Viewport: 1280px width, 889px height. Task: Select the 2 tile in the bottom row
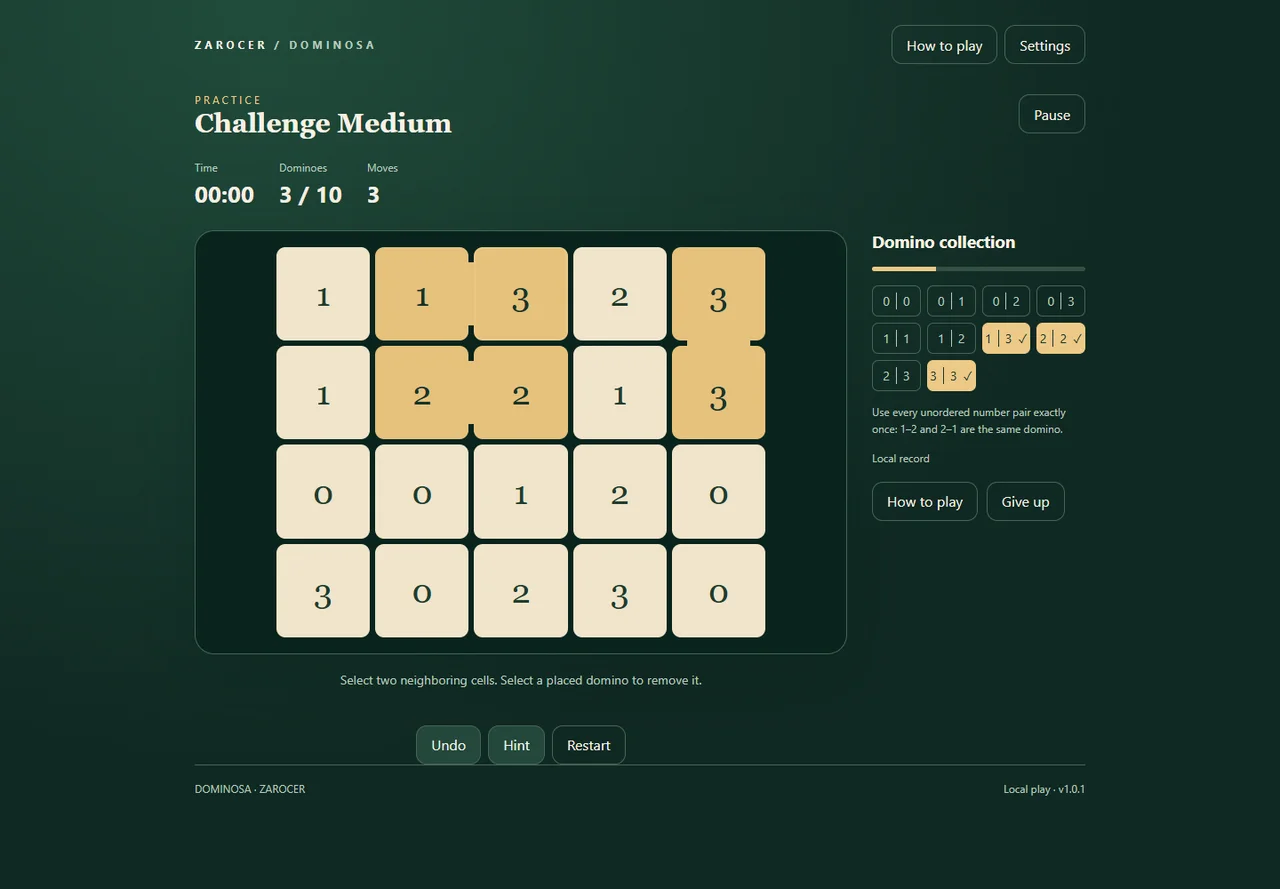[x=521, y=591]
